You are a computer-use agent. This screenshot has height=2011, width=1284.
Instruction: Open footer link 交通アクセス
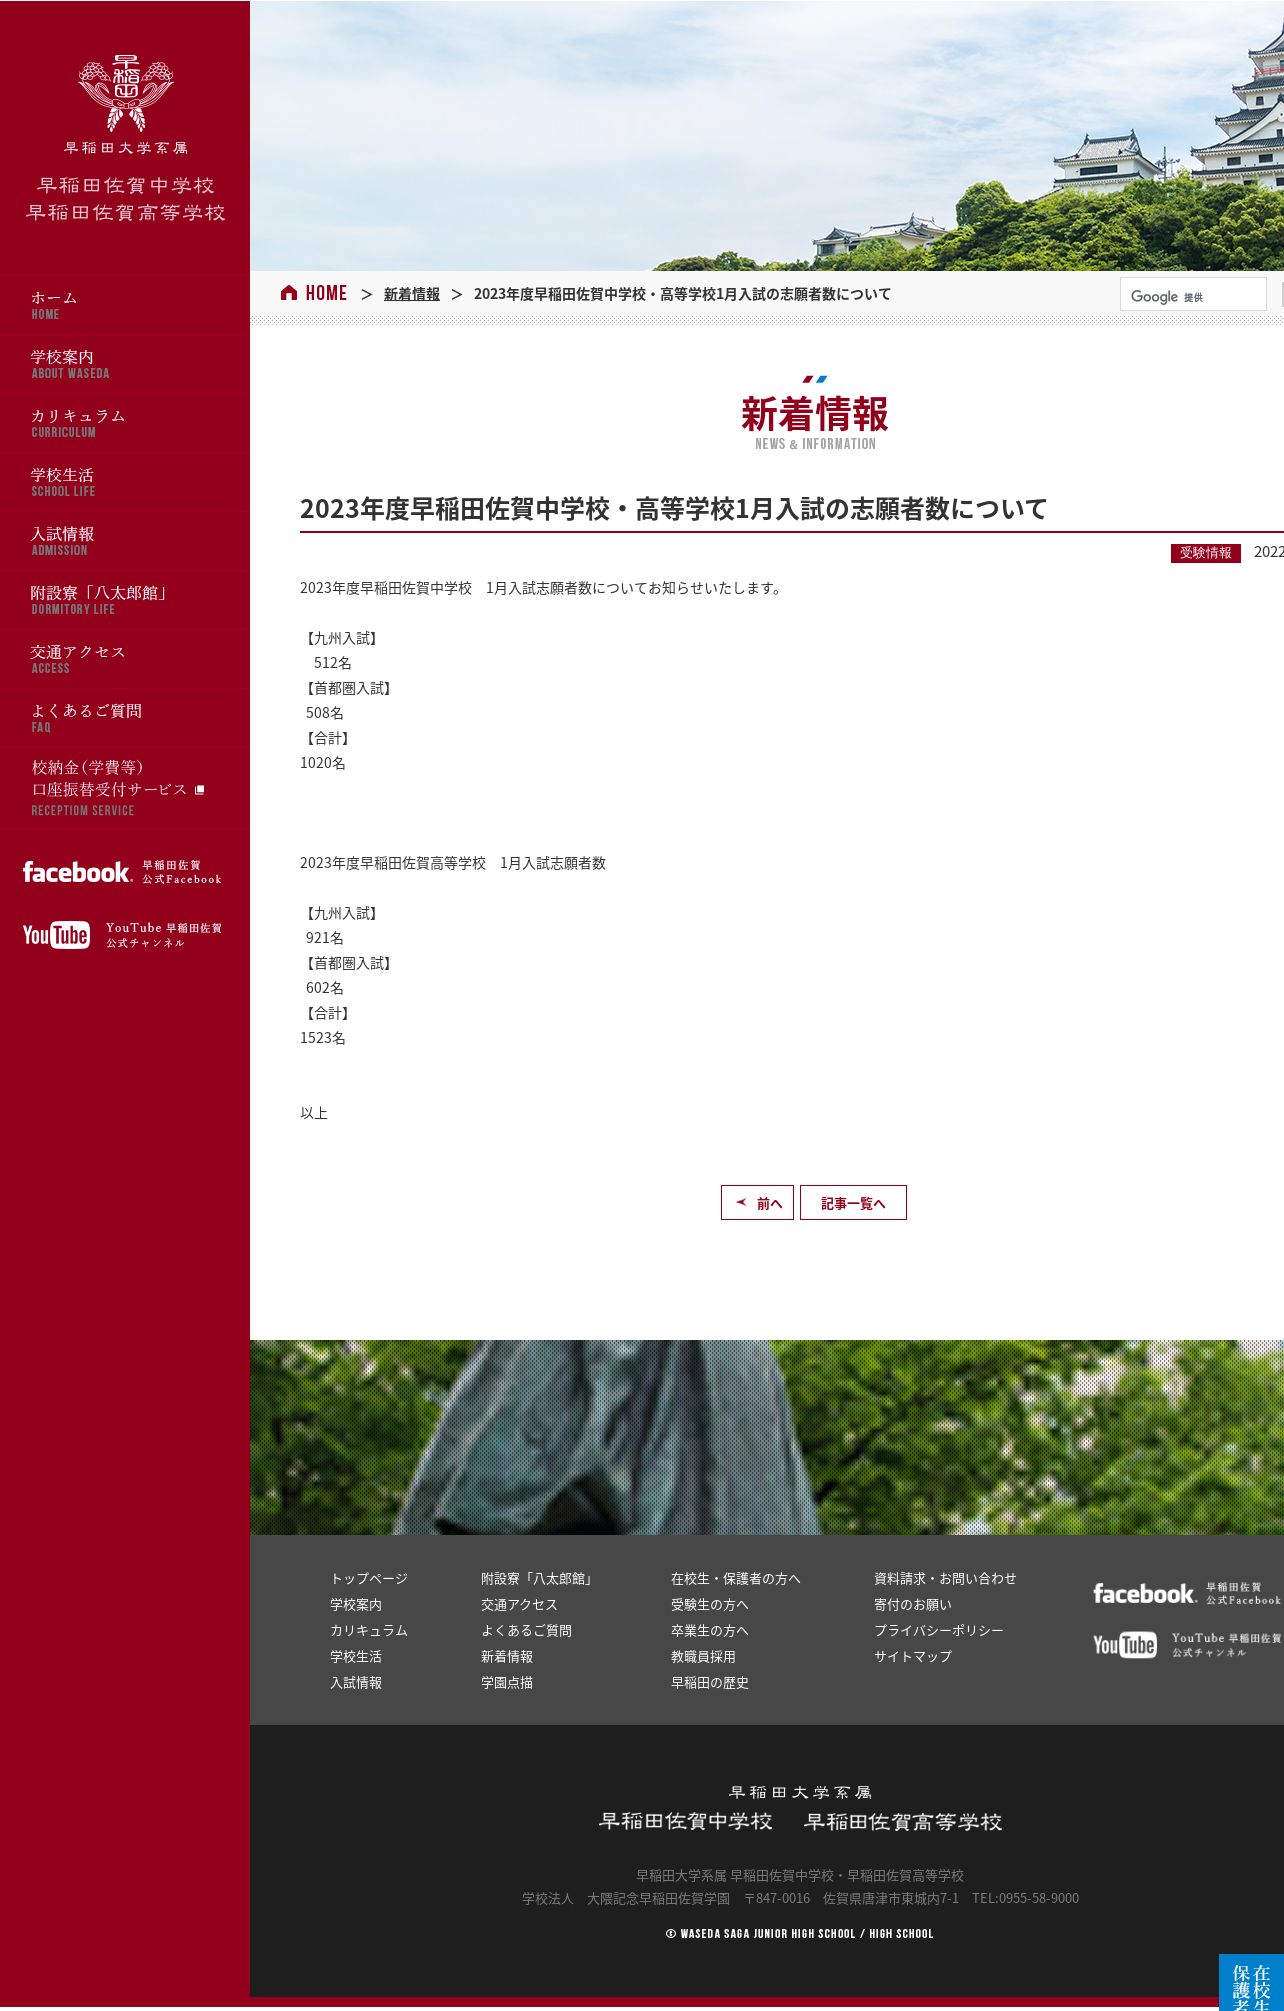pos(519,1604)
